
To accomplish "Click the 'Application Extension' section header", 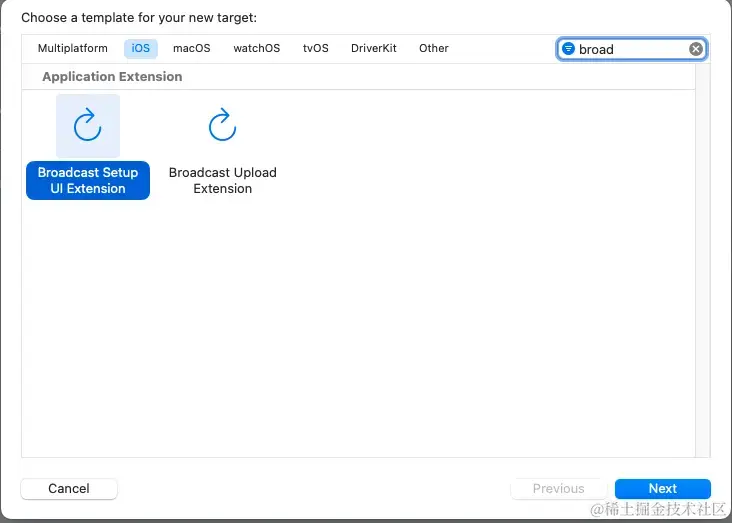I will (112, 77).
